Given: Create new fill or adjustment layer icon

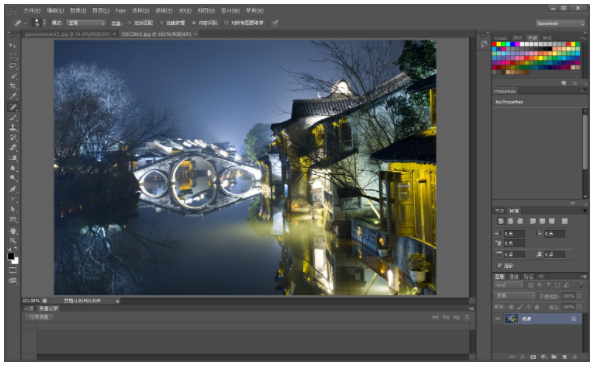Looking at the screenshot, I should [x=544, y=357].
